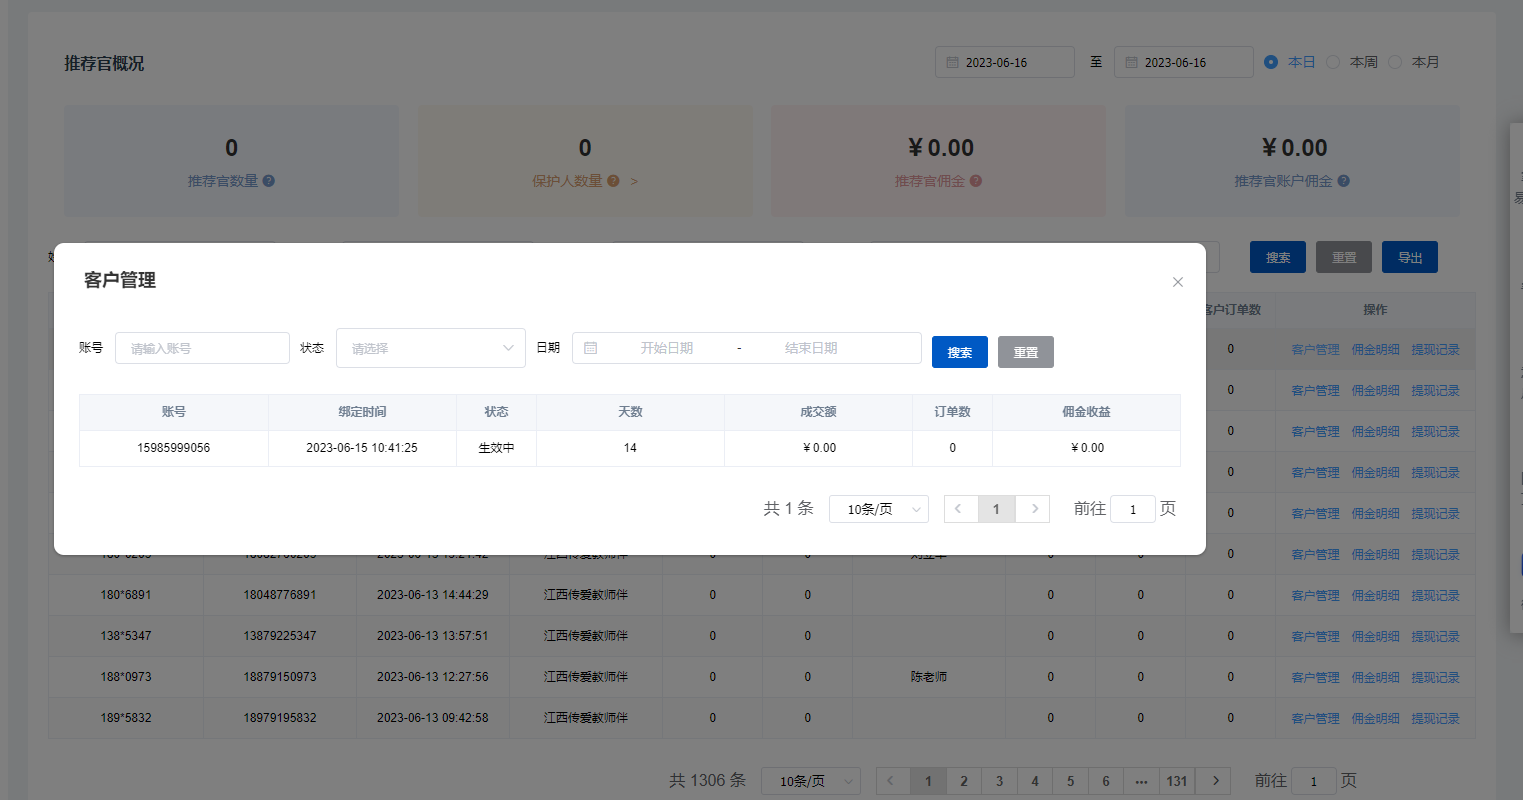The height and width of the screenshot is (800, 1523).
Task: Click the start date field 2023-06-16
Action: (x=1005, y=62)
